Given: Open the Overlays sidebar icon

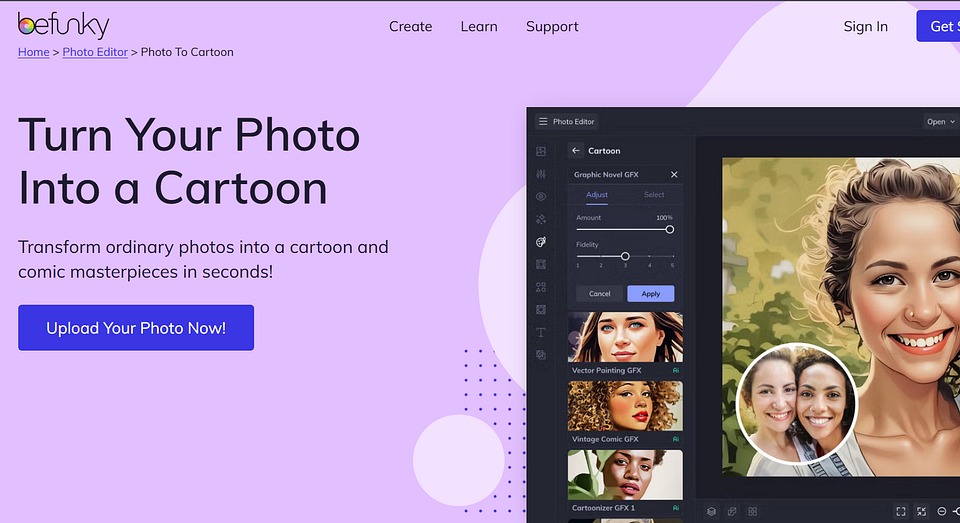Looking at the screenshot, I should [x=541, y=310].
